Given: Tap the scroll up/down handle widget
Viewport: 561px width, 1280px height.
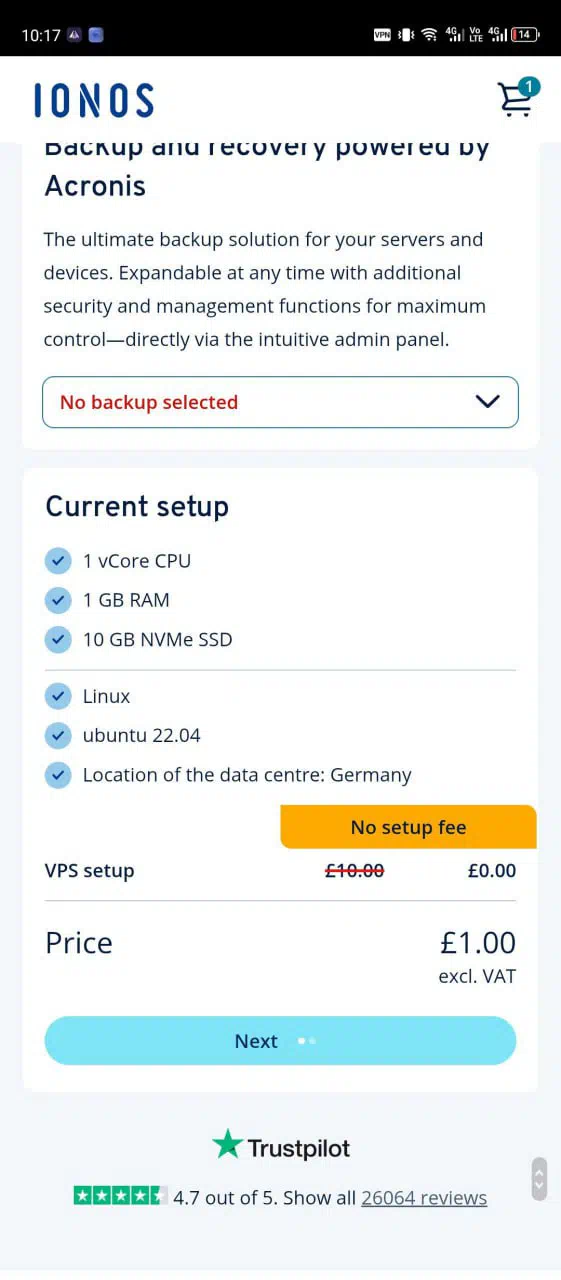Looking at the screenshot, I should [x=539, y=1179].
